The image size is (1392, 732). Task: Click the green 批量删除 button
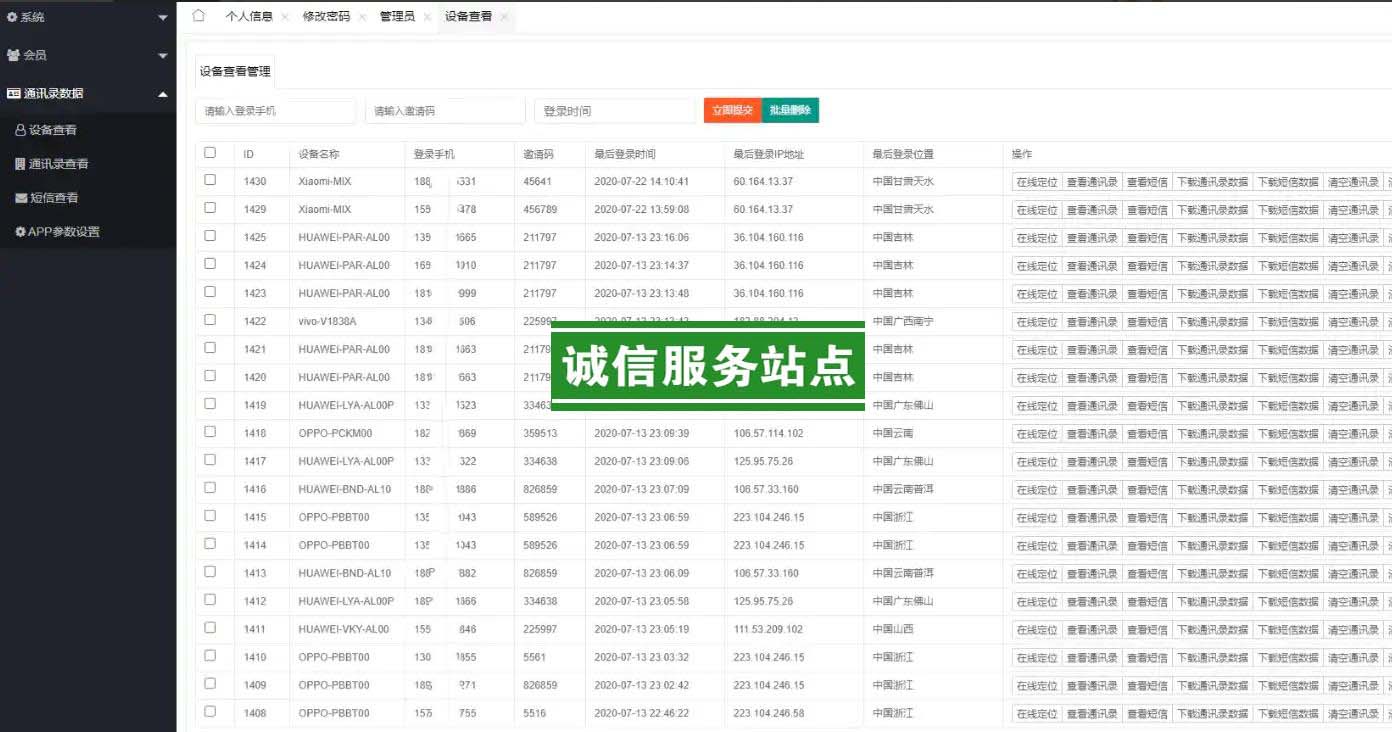[790, 111]
